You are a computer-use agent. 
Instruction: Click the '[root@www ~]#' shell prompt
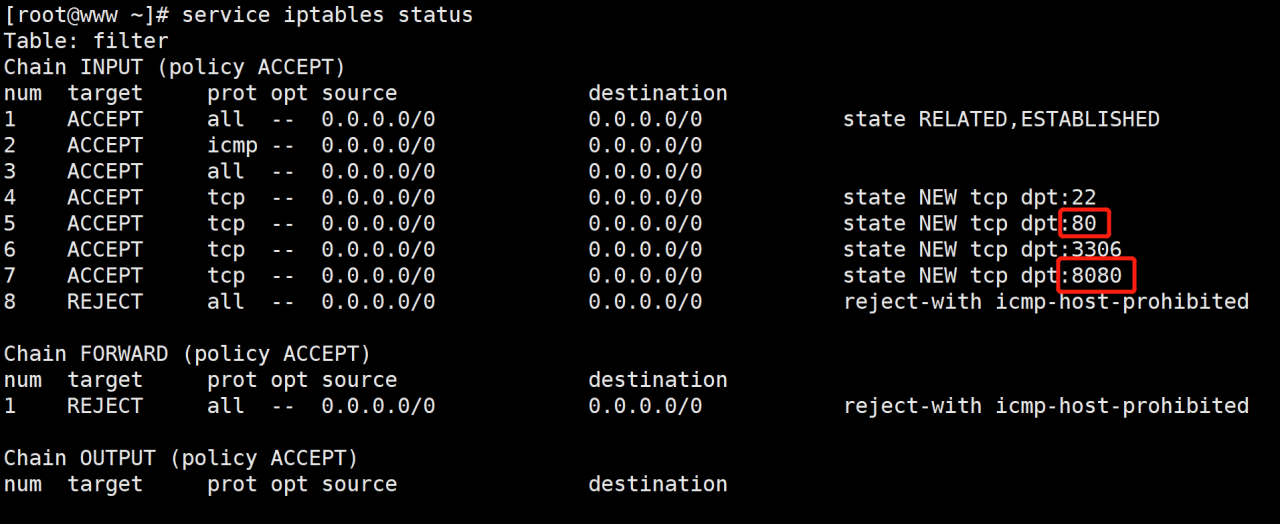click(86, 15)
